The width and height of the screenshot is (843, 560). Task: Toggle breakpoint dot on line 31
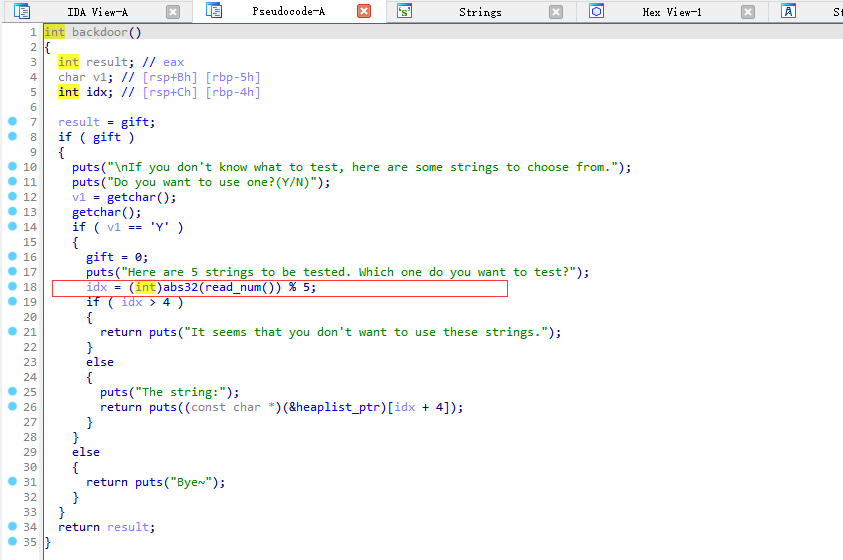click(12, 482)
